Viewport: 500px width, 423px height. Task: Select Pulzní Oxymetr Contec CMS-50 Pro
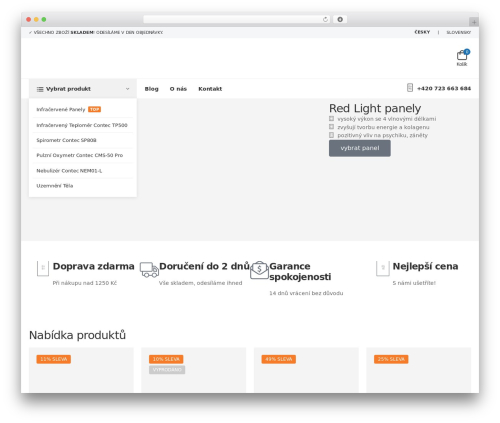pyautogui.click(x=80, y=155)
